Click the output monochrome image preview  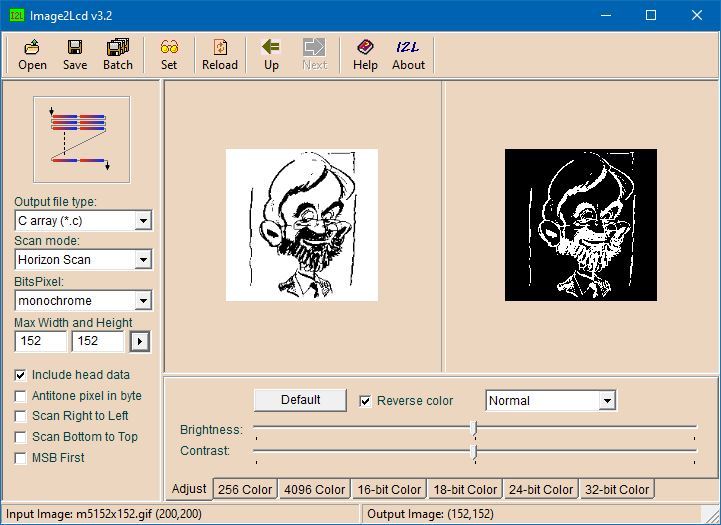[x=581, y=225]
